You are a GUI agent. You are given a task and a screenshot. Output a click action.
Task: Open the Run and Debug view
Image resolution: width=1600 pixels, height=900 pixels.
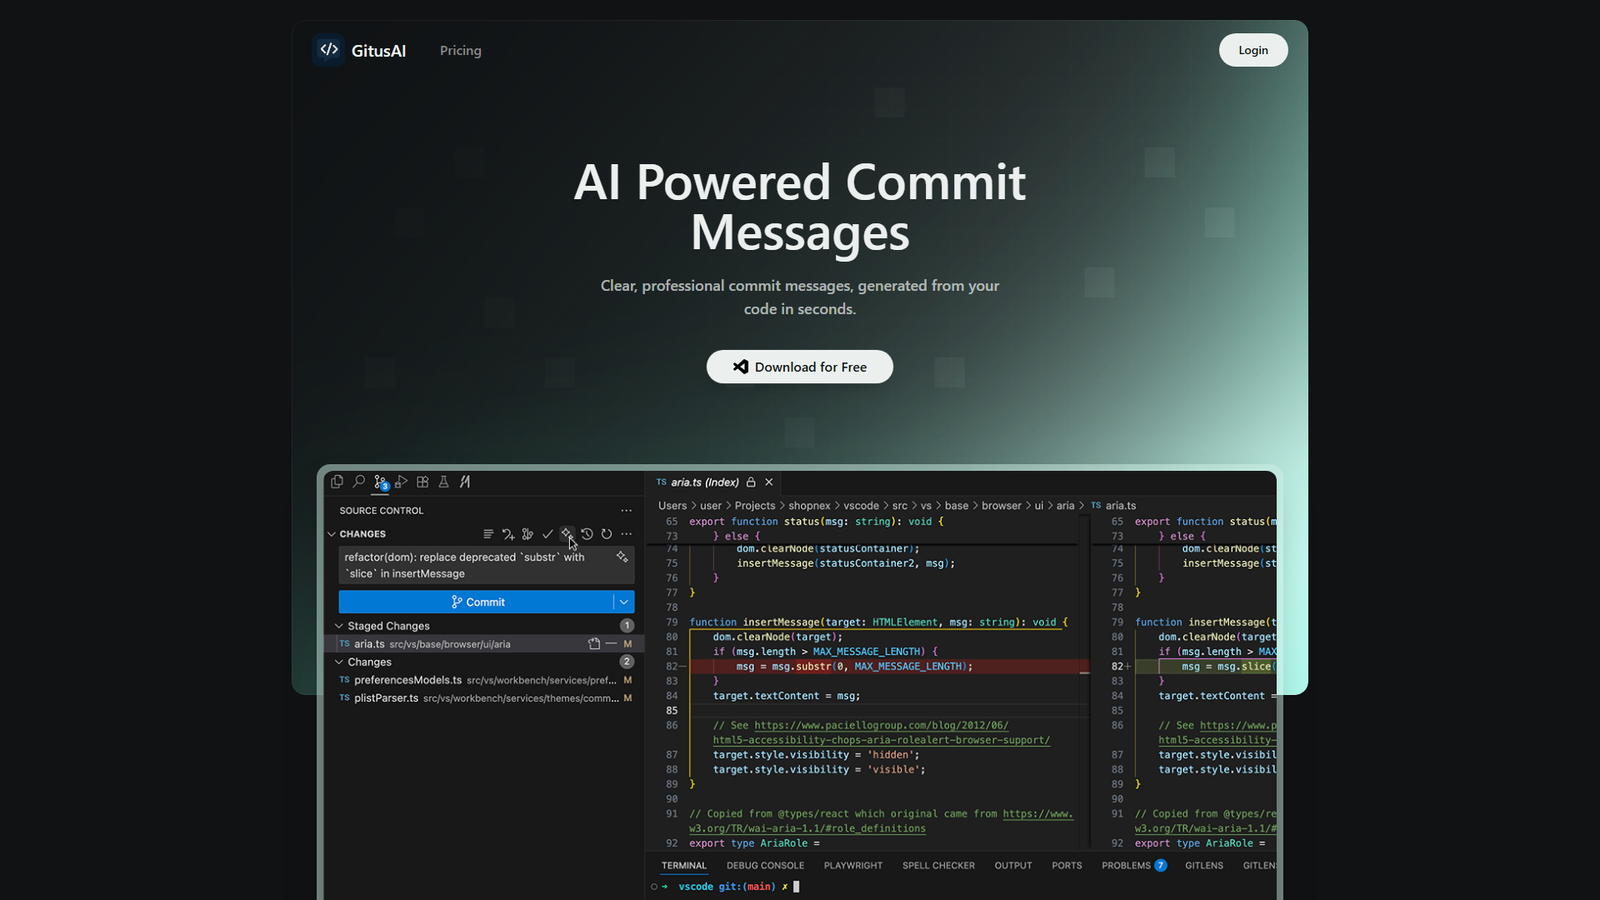[401, 482]
